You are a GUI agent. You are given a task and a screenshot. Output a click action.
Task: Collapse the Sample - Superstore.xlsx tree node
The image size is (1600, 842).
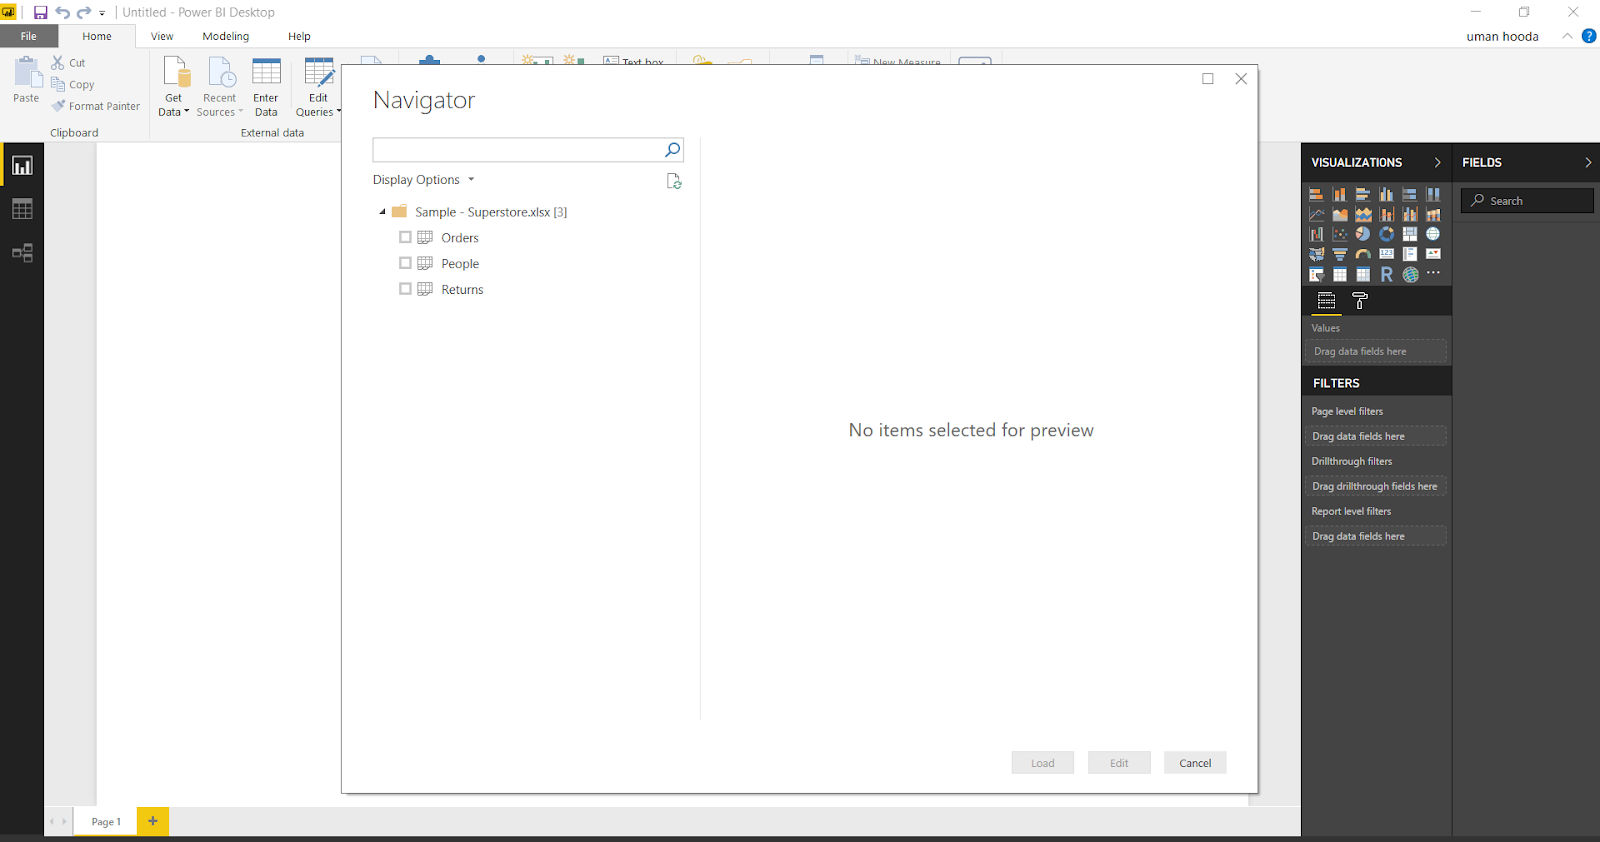click(x=382, y=212)
